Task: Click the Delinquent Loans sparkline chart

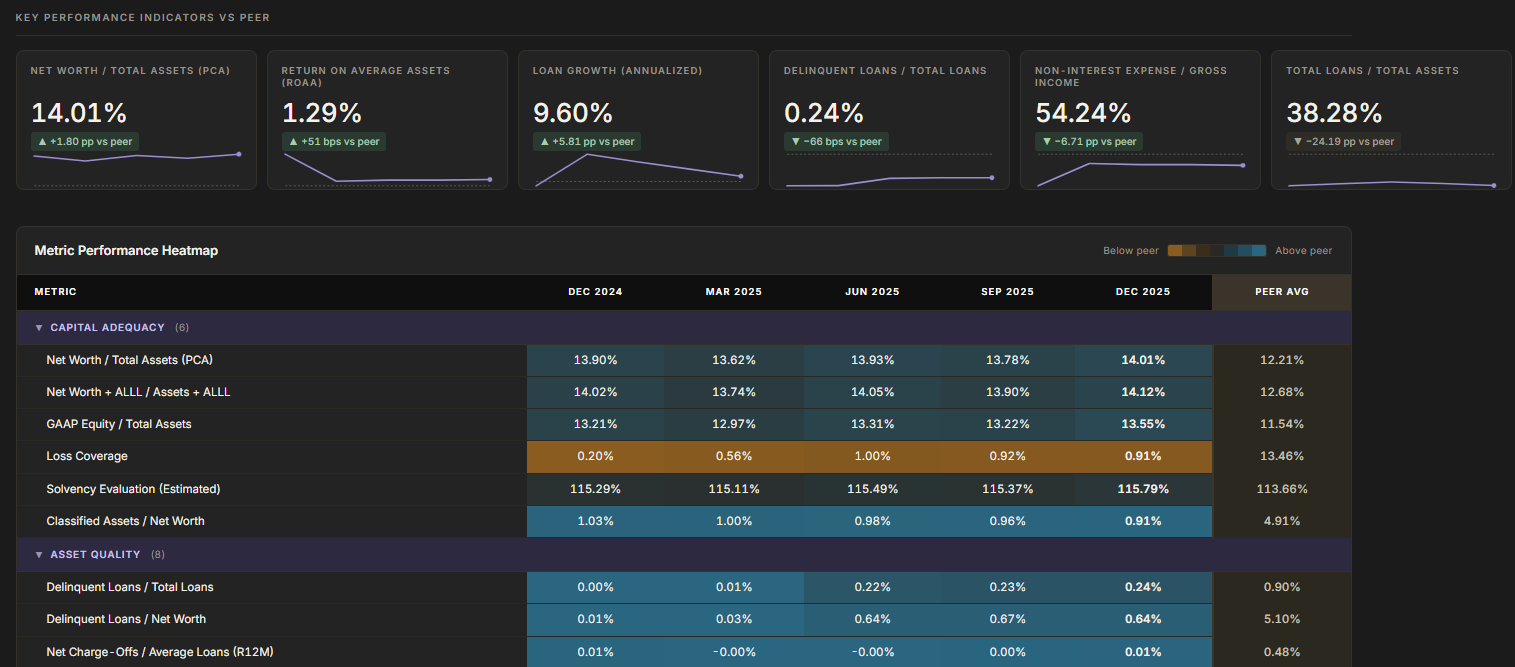Action: (889, 180)
